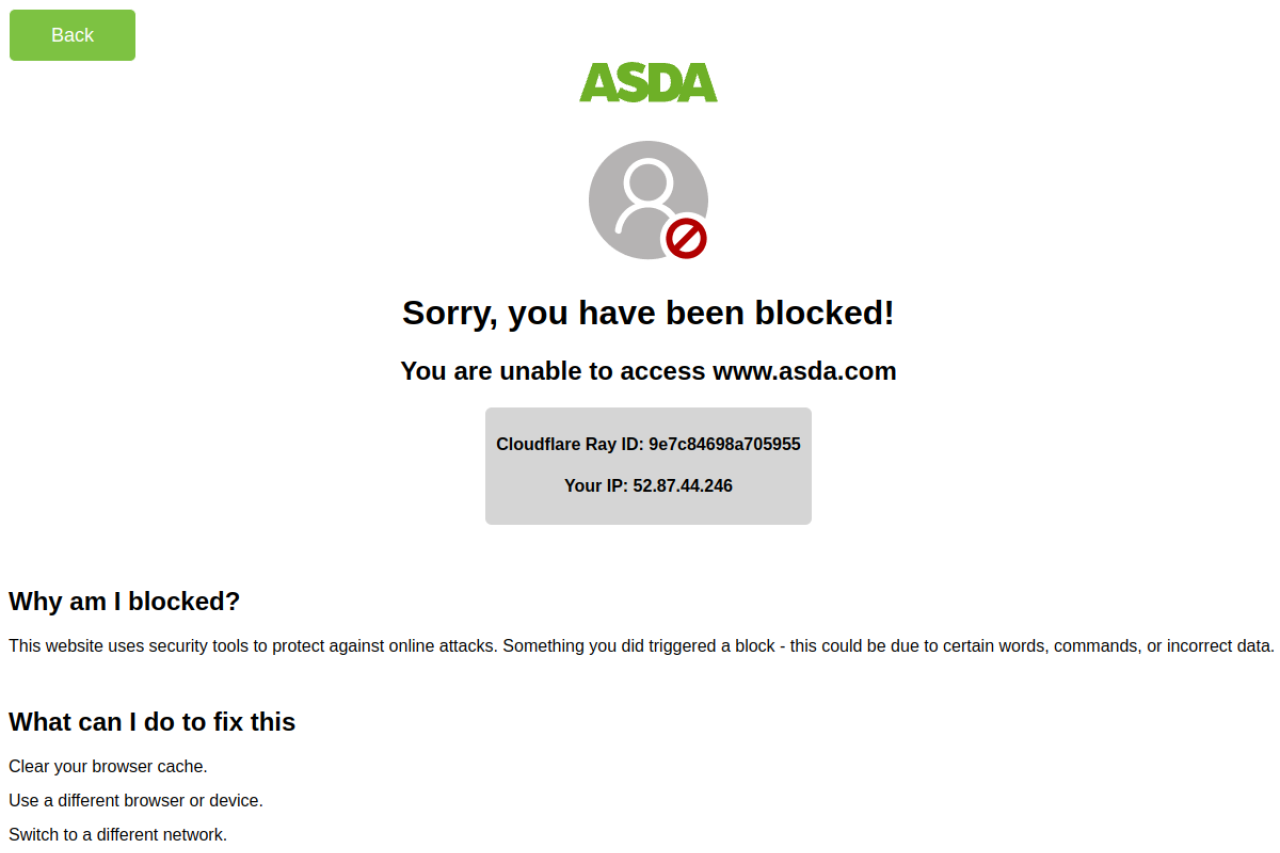Image resolution: width=1280 pixels, height=853 pixels.
Task: Click the IP address 52.87.44.246
Action: click(x=683, y=486)
